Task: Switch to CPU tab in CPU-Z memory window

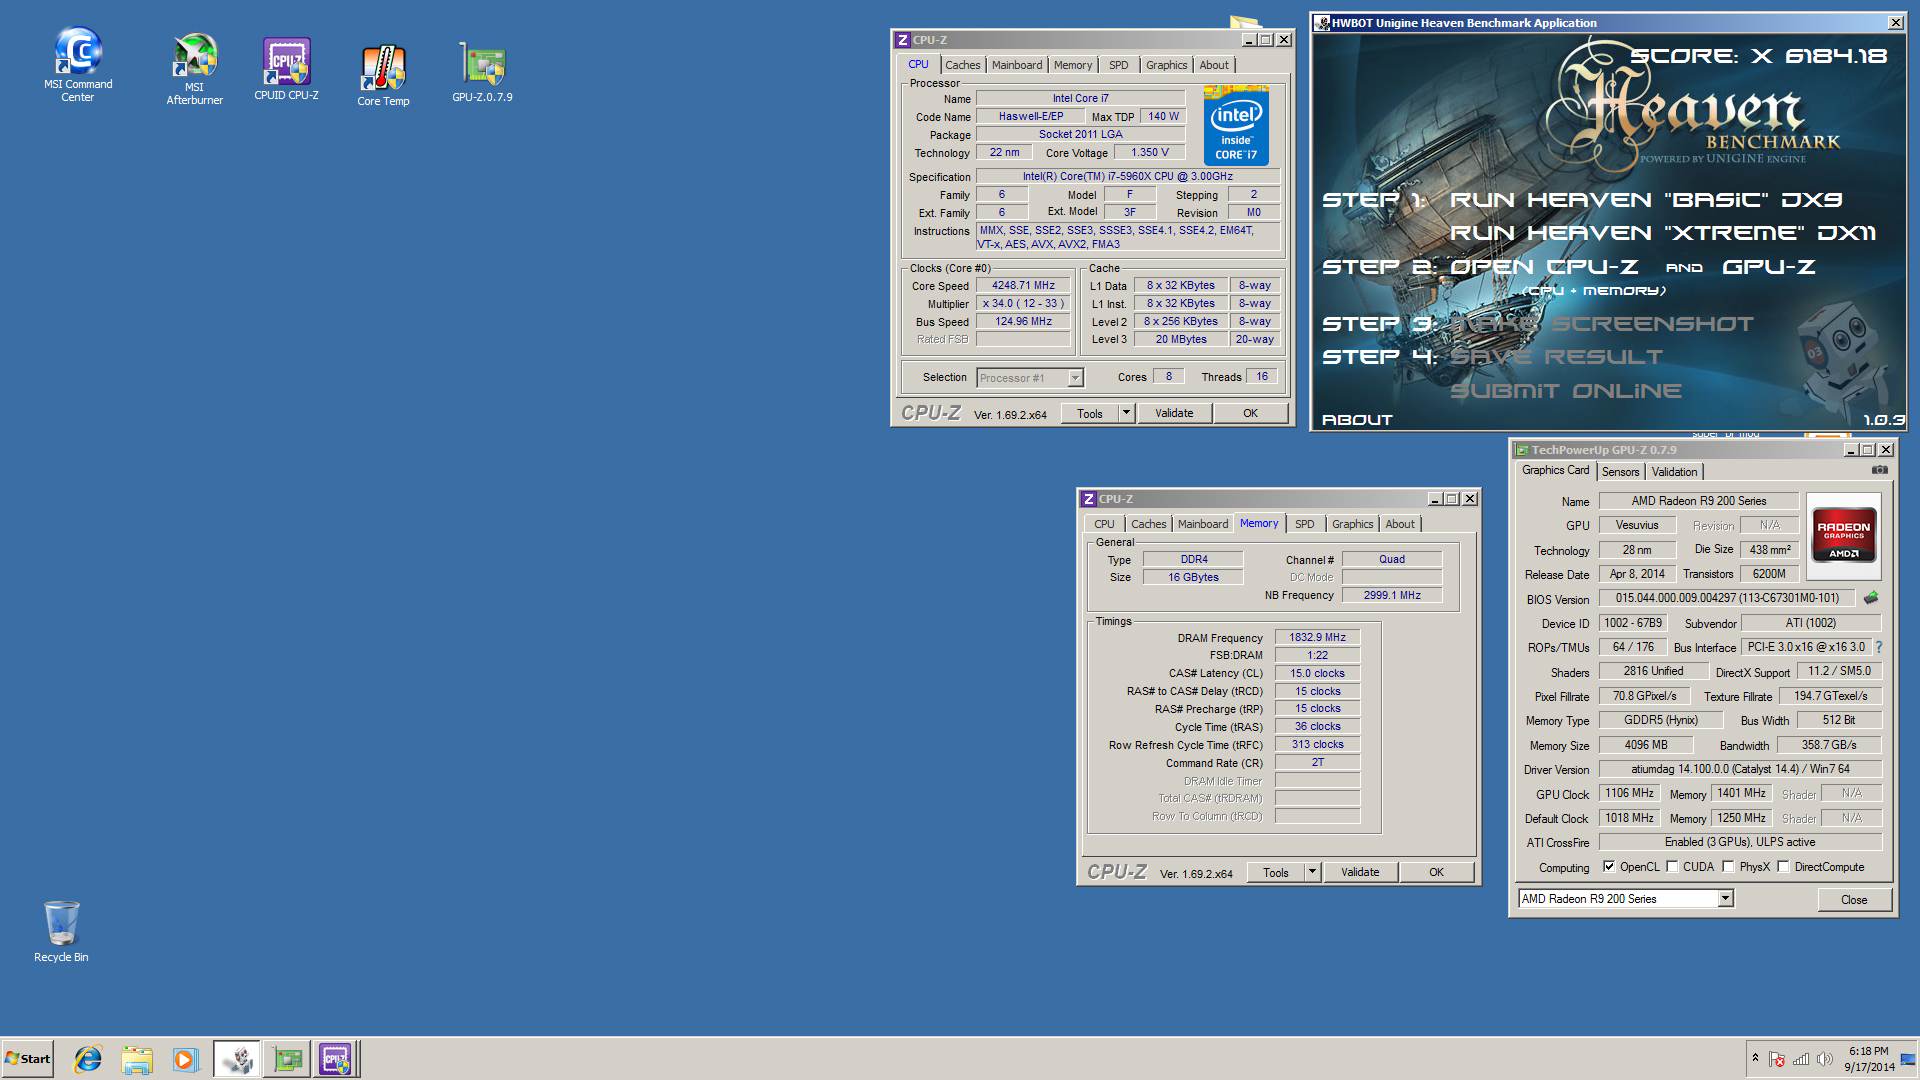Action: pyautogui.click(x=1104, y=524)
